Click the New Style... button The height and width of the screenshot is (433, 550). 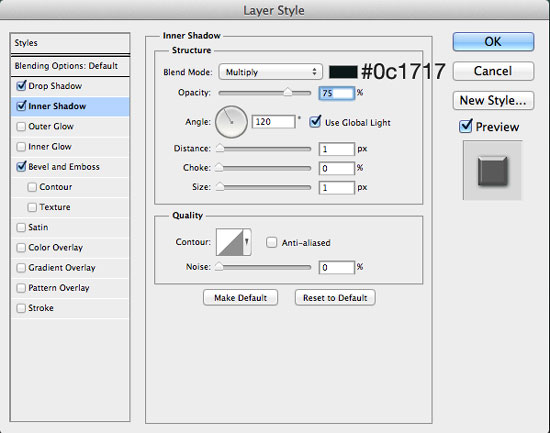click(493, 100)
